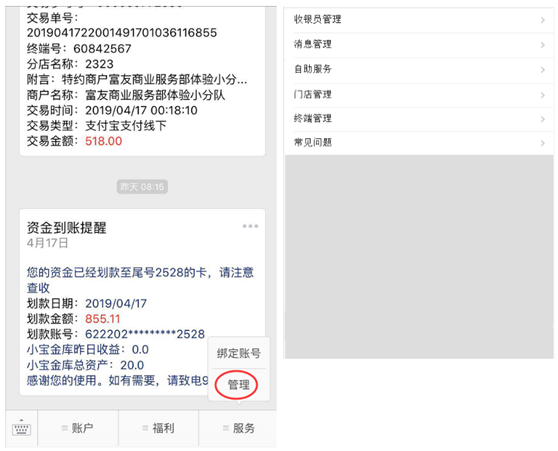
Task: Open the 账户 bottom menu
Action: pyautogui.click(x=78, y=428)
